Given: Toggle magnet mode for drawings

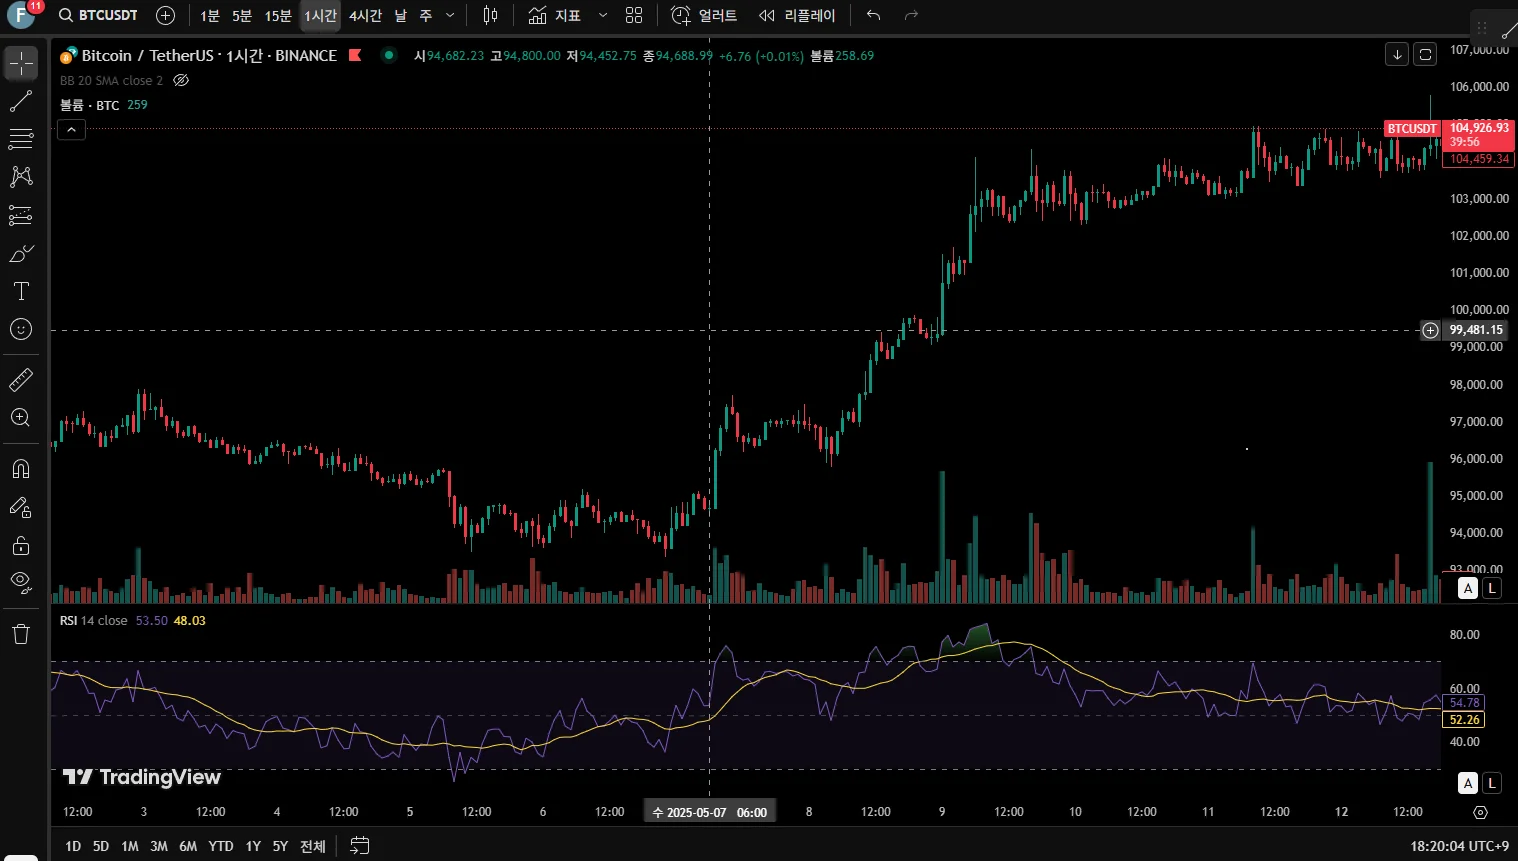Looking at the screenshot, I should coord(21,468).
